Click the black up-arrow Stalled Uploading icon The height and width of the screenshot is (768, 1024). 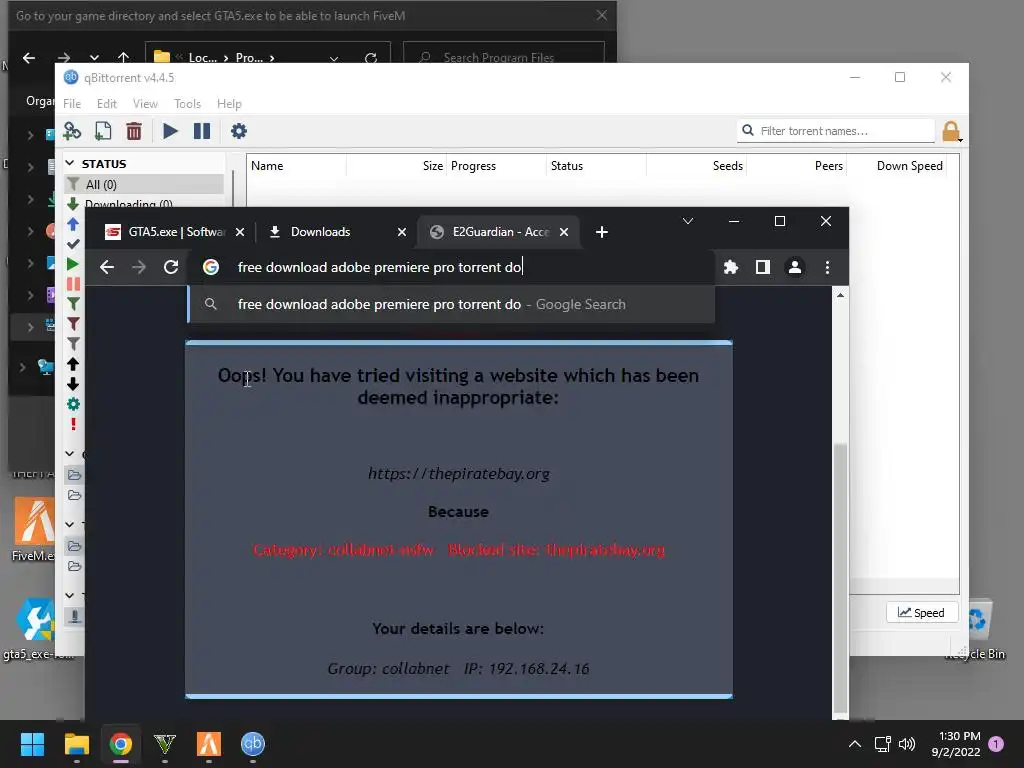pyautogui.click(x=73, y=364)
